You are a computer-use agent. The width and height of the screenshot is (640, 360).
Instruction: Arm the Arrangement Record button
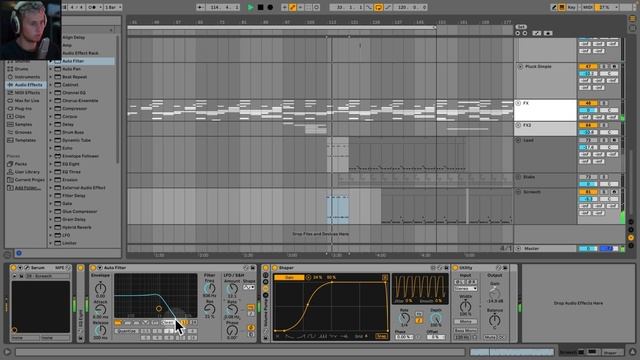[x=270, y=7]
